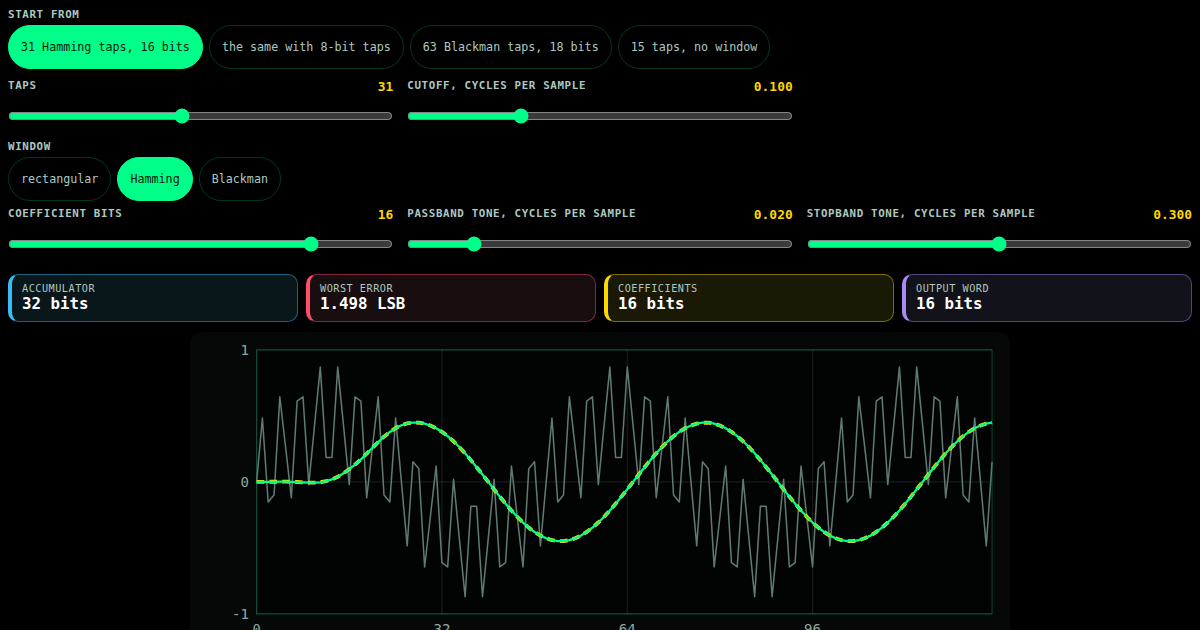
Task: Click the cutoff value "0.100"
Action: (773, 87)
